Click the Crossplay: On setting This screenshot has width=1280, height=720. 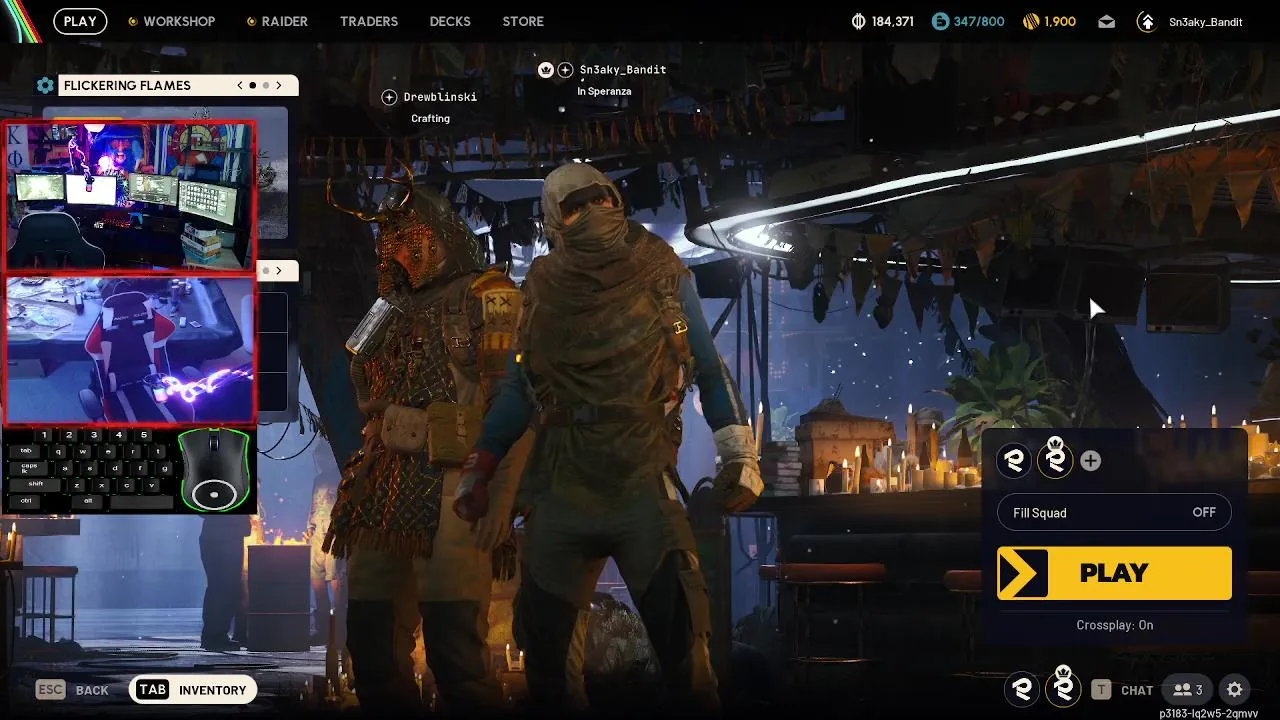click(x=1114, y=625)
